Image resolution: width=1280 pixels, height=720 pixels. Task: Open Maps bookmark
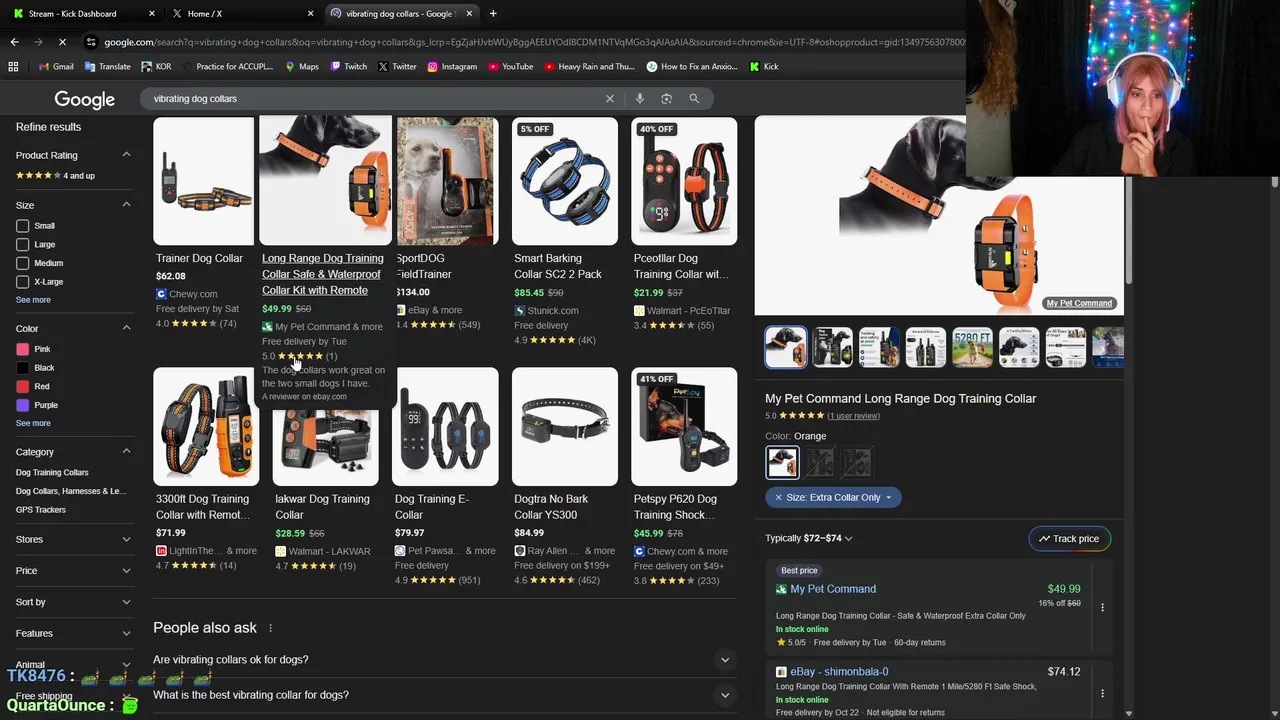pos(302,66)
